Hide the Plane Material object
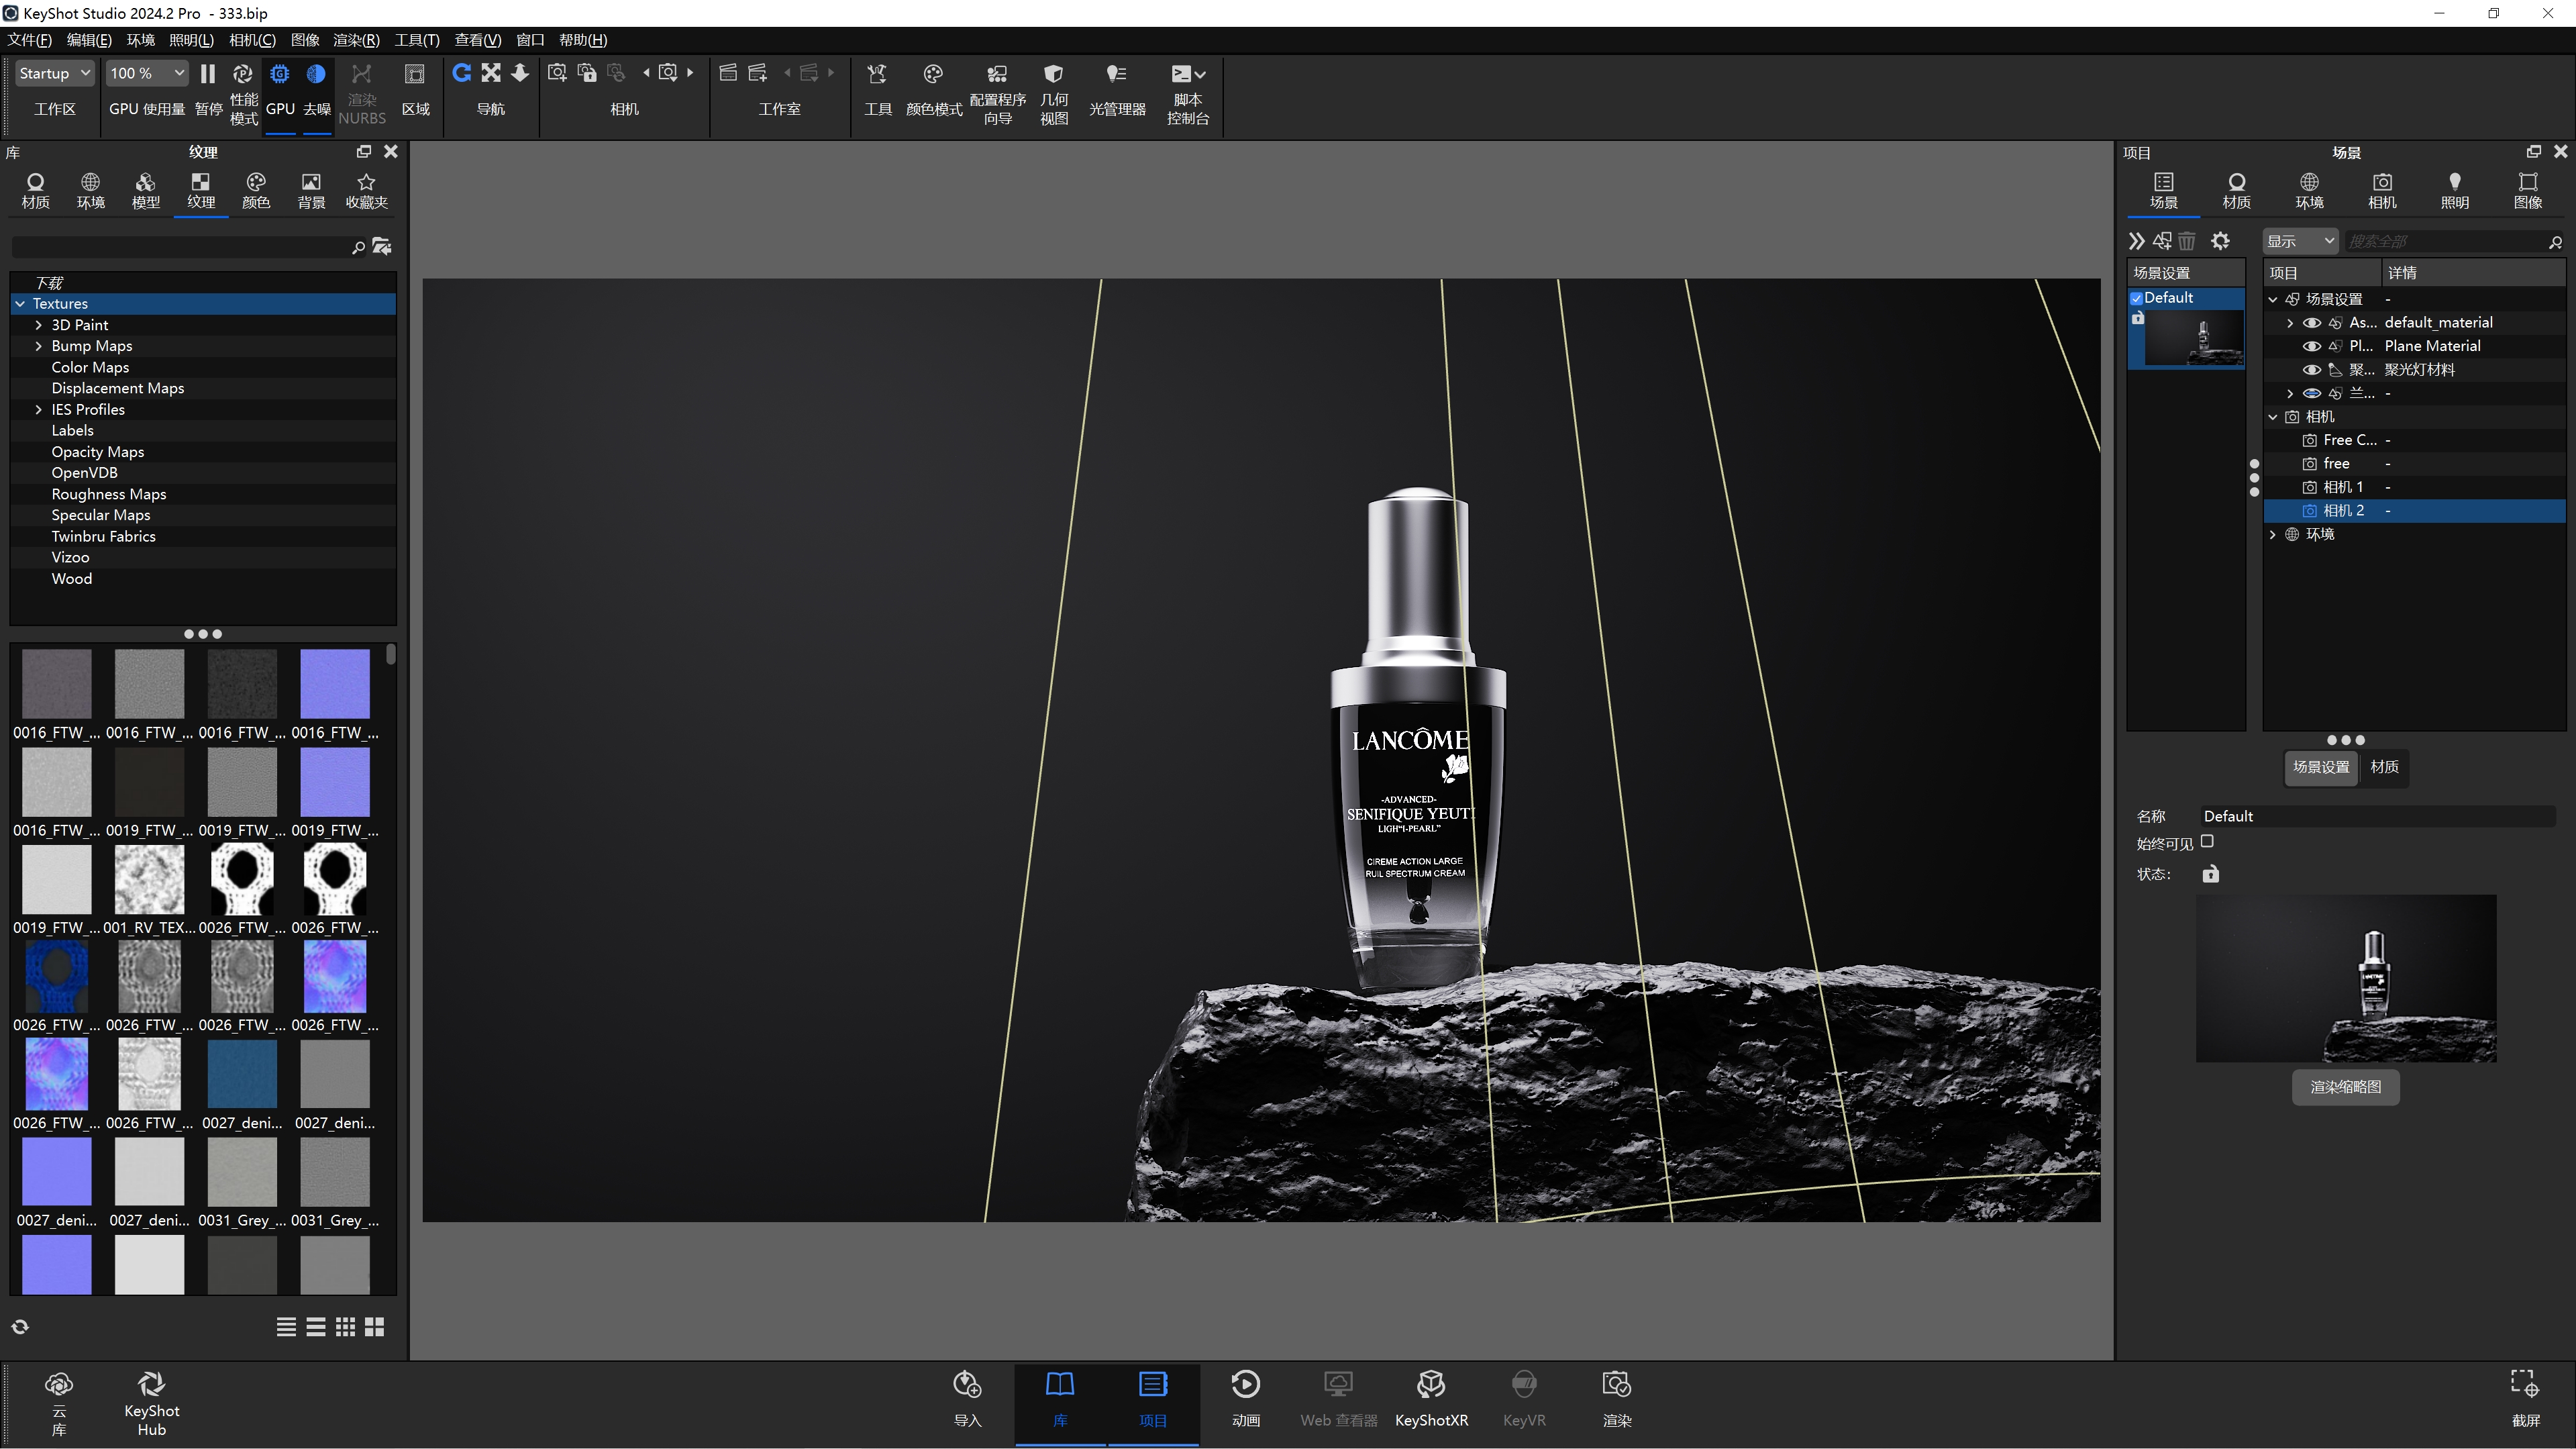The image size is (2576, 1449). (x=2312, y=346)
